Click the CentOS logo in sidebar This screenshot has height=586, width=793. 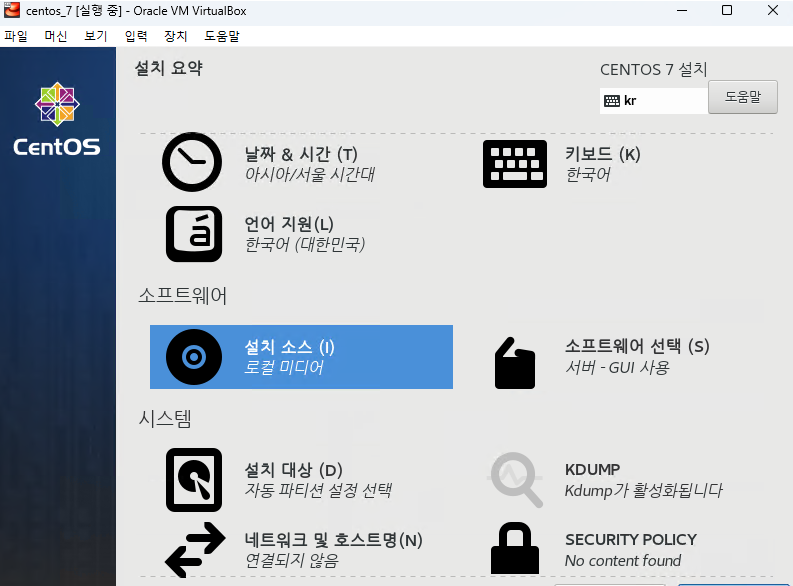[57, 119]
